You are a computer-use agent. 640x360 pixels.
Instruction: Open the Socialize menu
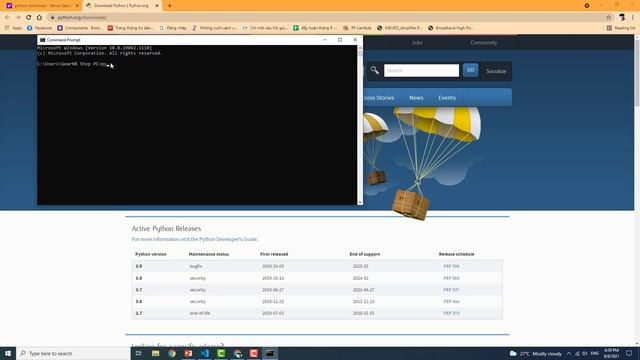point(496,71)
